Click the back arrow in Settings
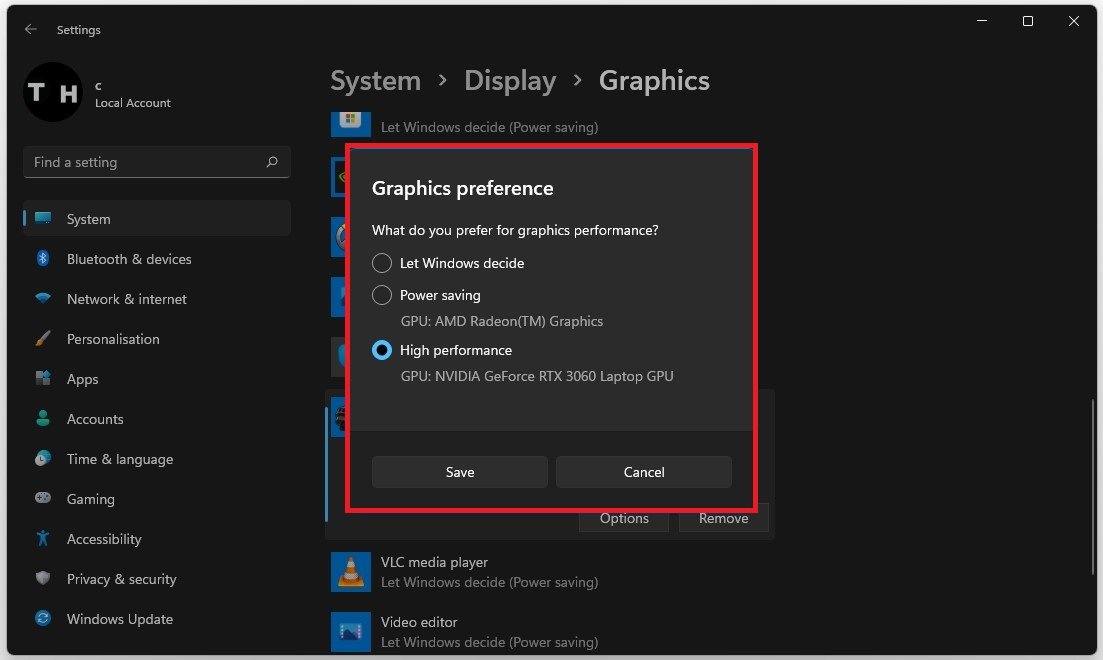The height and width of the screenshot is (660, 1103). point(31,30)
